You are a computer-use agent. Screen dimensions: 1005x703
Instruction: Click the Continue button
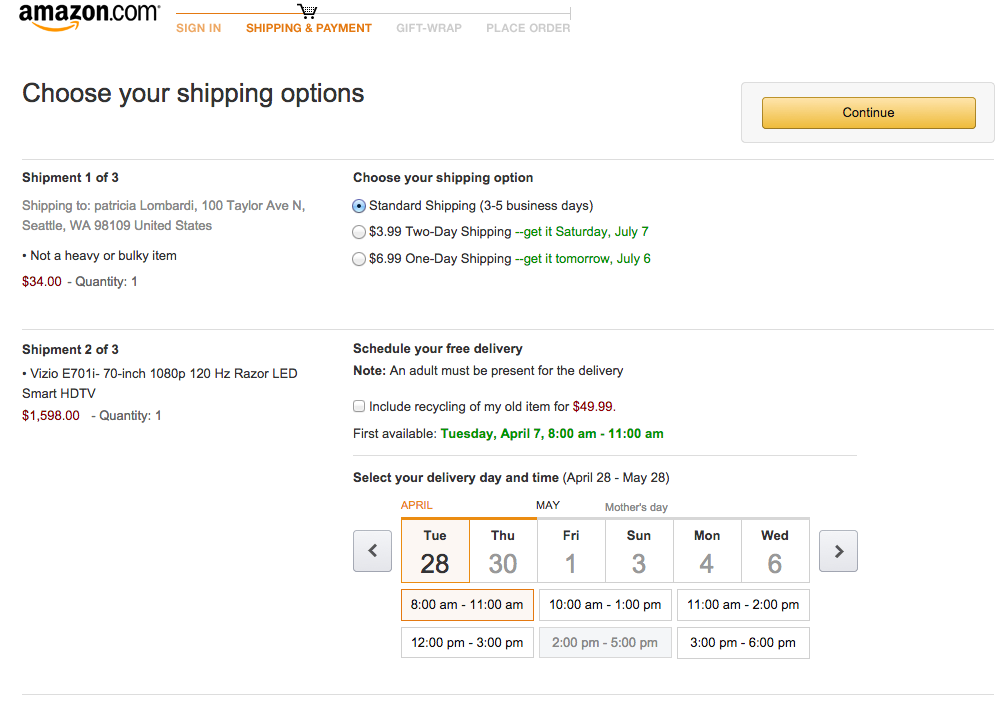(x=868, y=113)
